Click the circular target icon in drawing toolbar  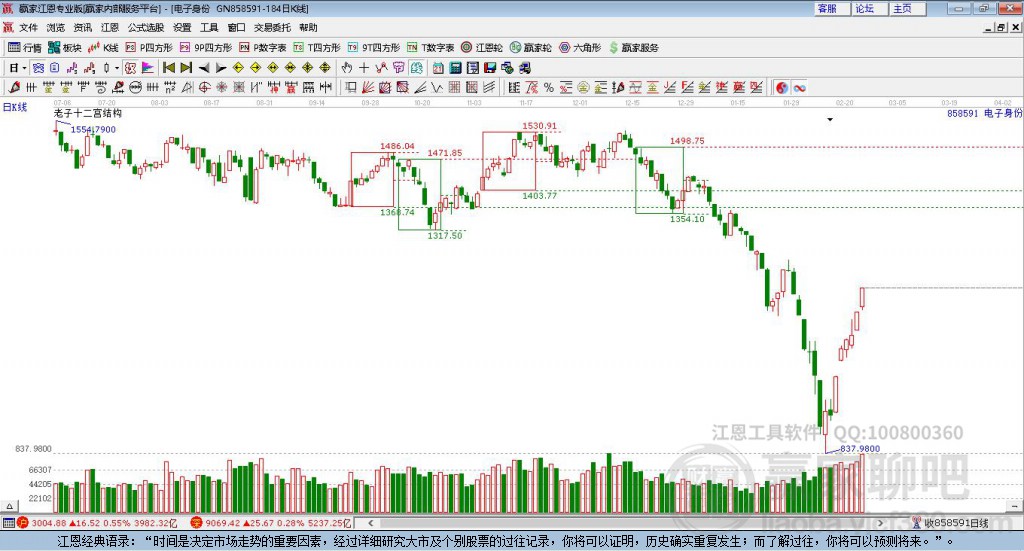coord(204,87)
